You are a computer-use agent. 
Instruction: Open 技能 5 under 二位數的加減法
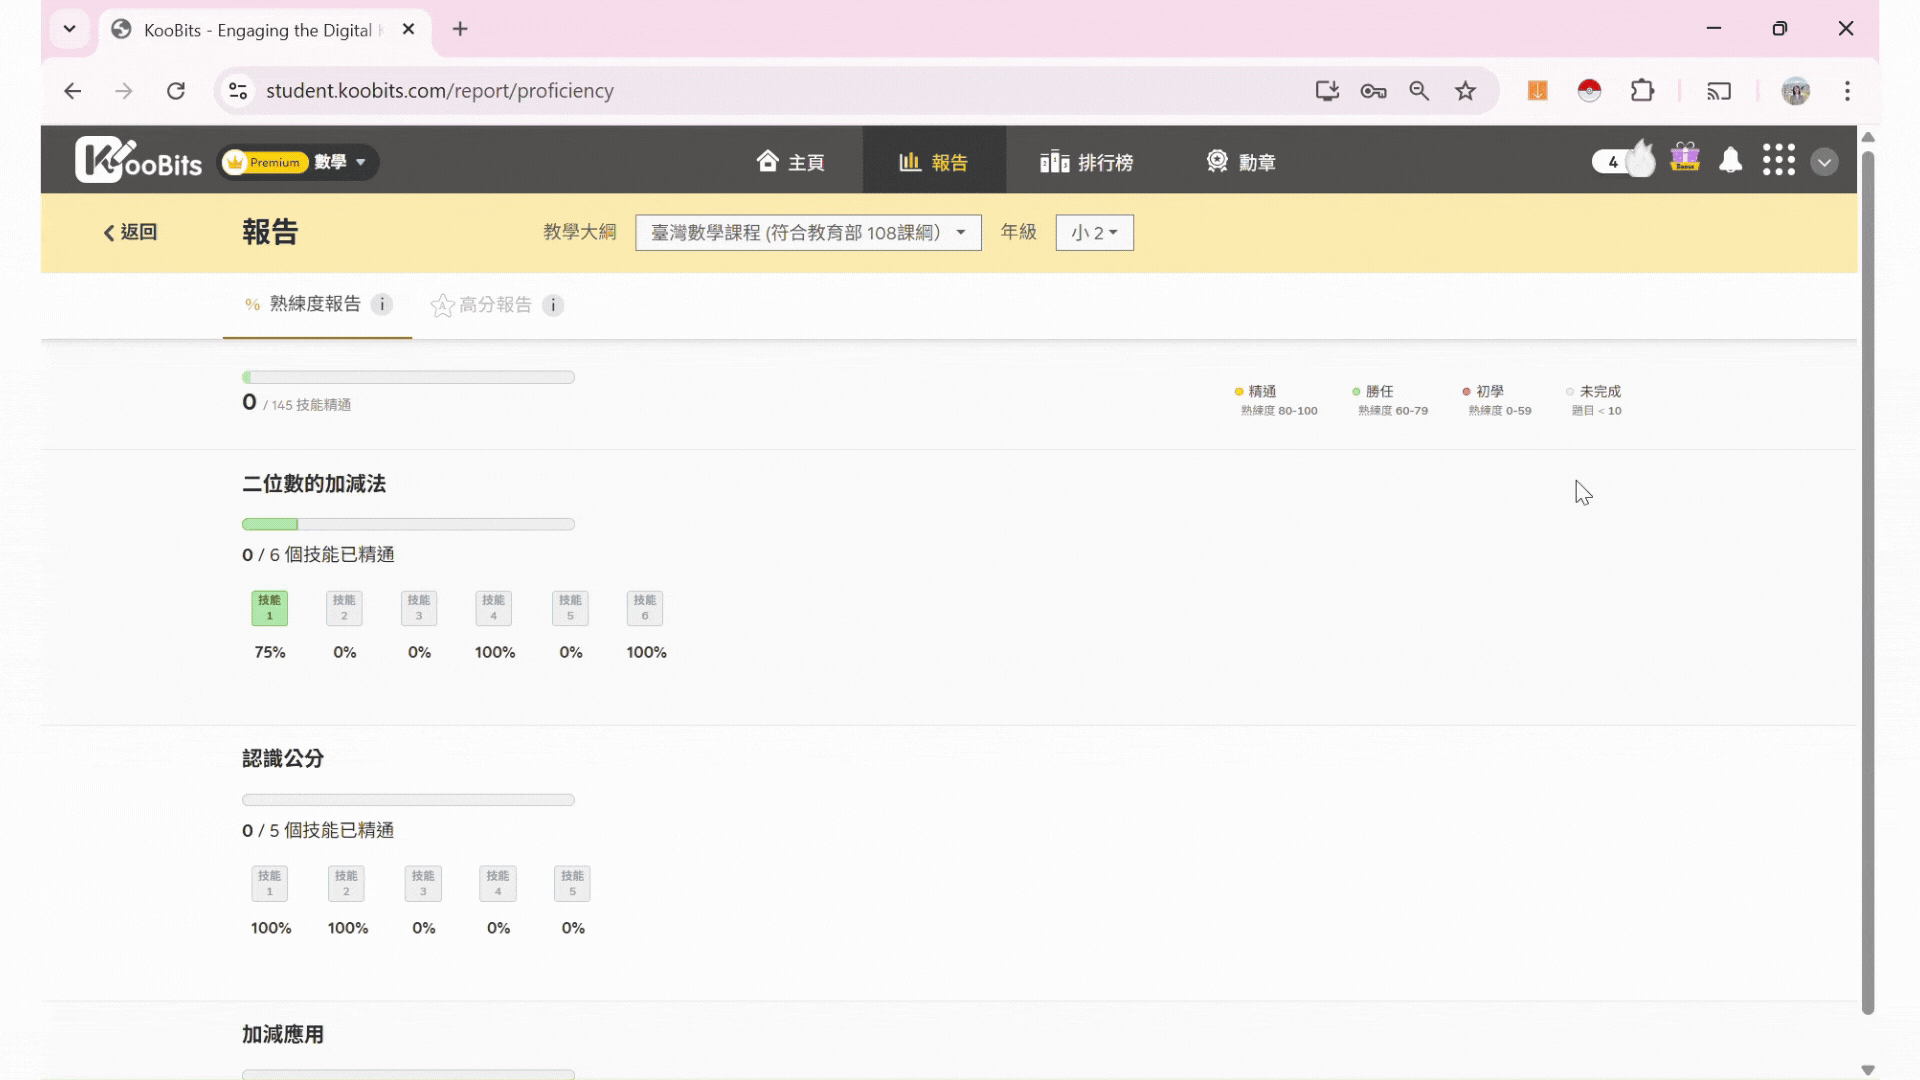point(570,608)
